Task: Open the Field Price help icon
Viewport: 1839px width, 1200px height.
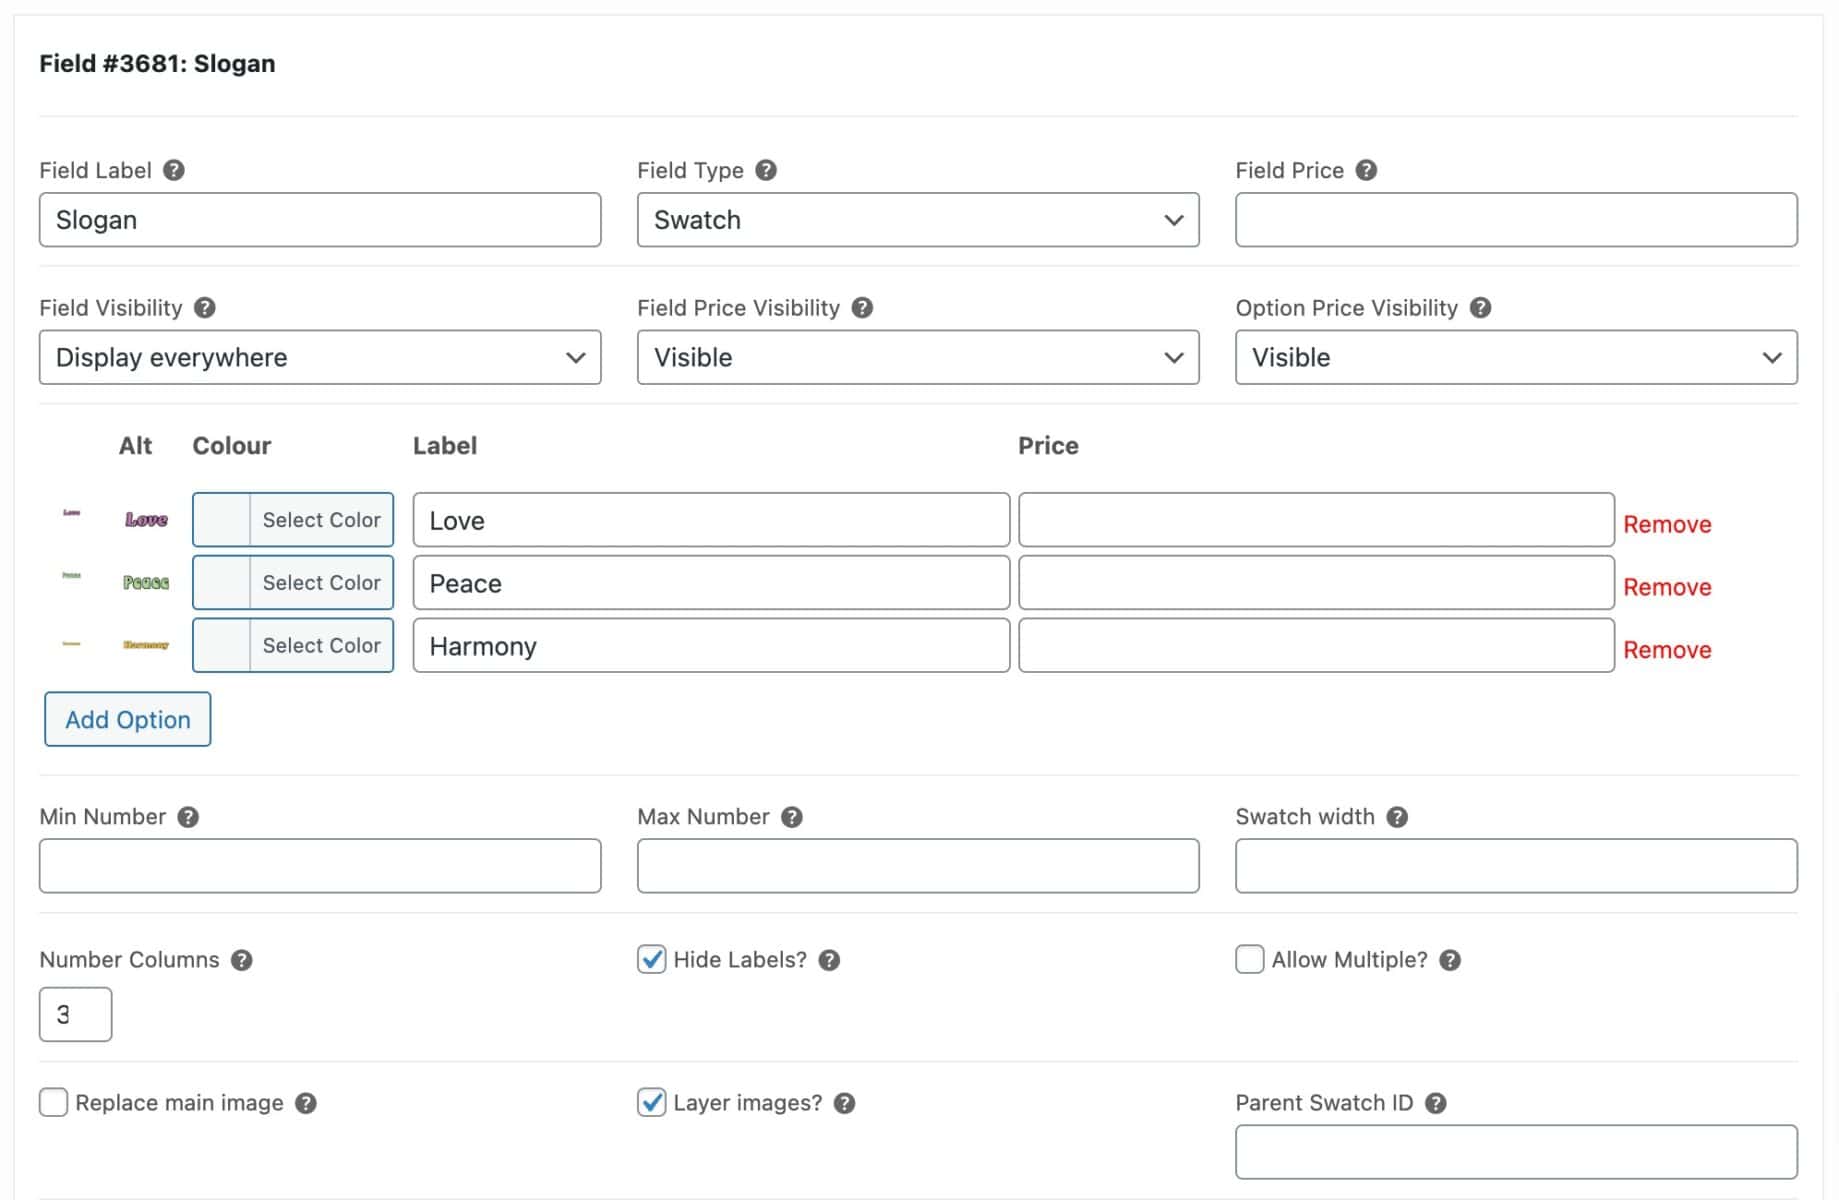Action: pyautogui.click(x=1366, y=170)
